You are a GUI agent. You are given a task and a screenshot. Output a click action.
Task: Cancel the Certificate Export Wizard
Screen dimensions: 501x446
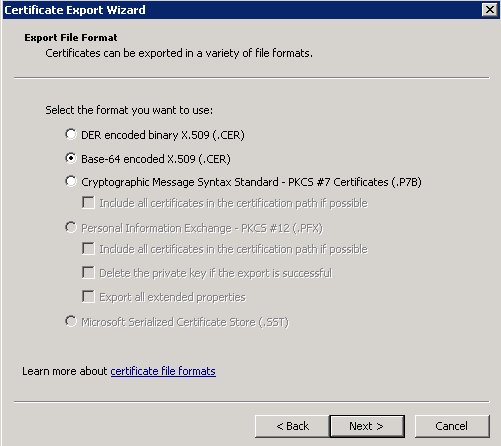(x=452, y=426)
